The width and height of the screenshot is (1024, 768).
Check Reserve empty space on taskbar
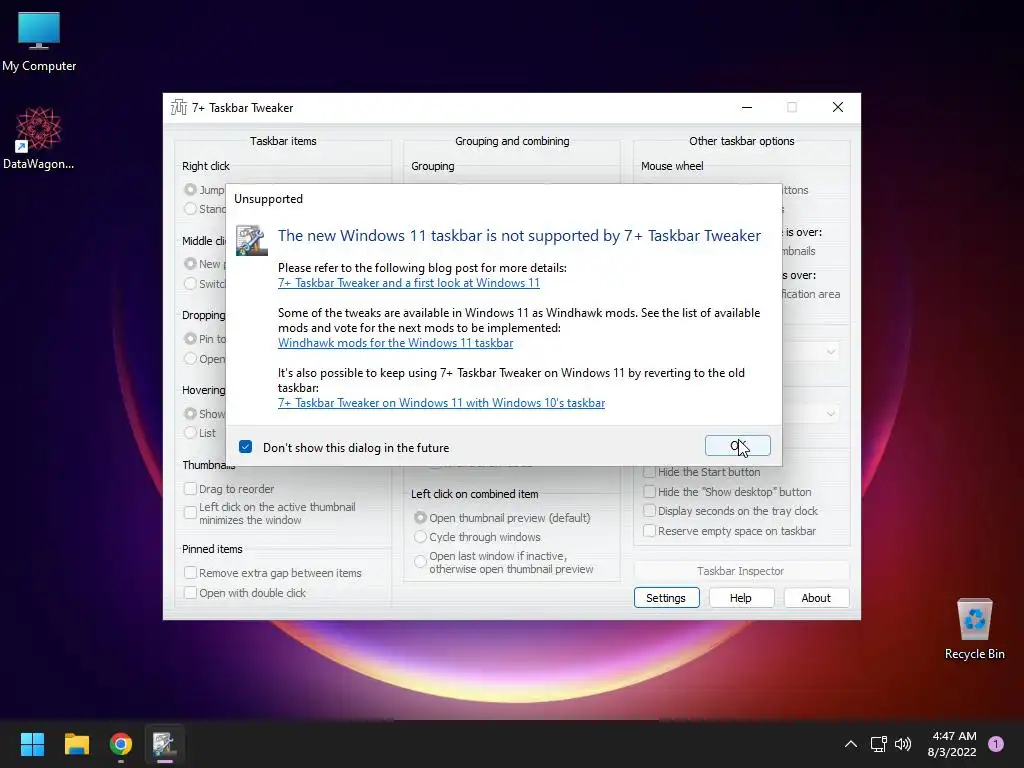[x=649, y=531]
